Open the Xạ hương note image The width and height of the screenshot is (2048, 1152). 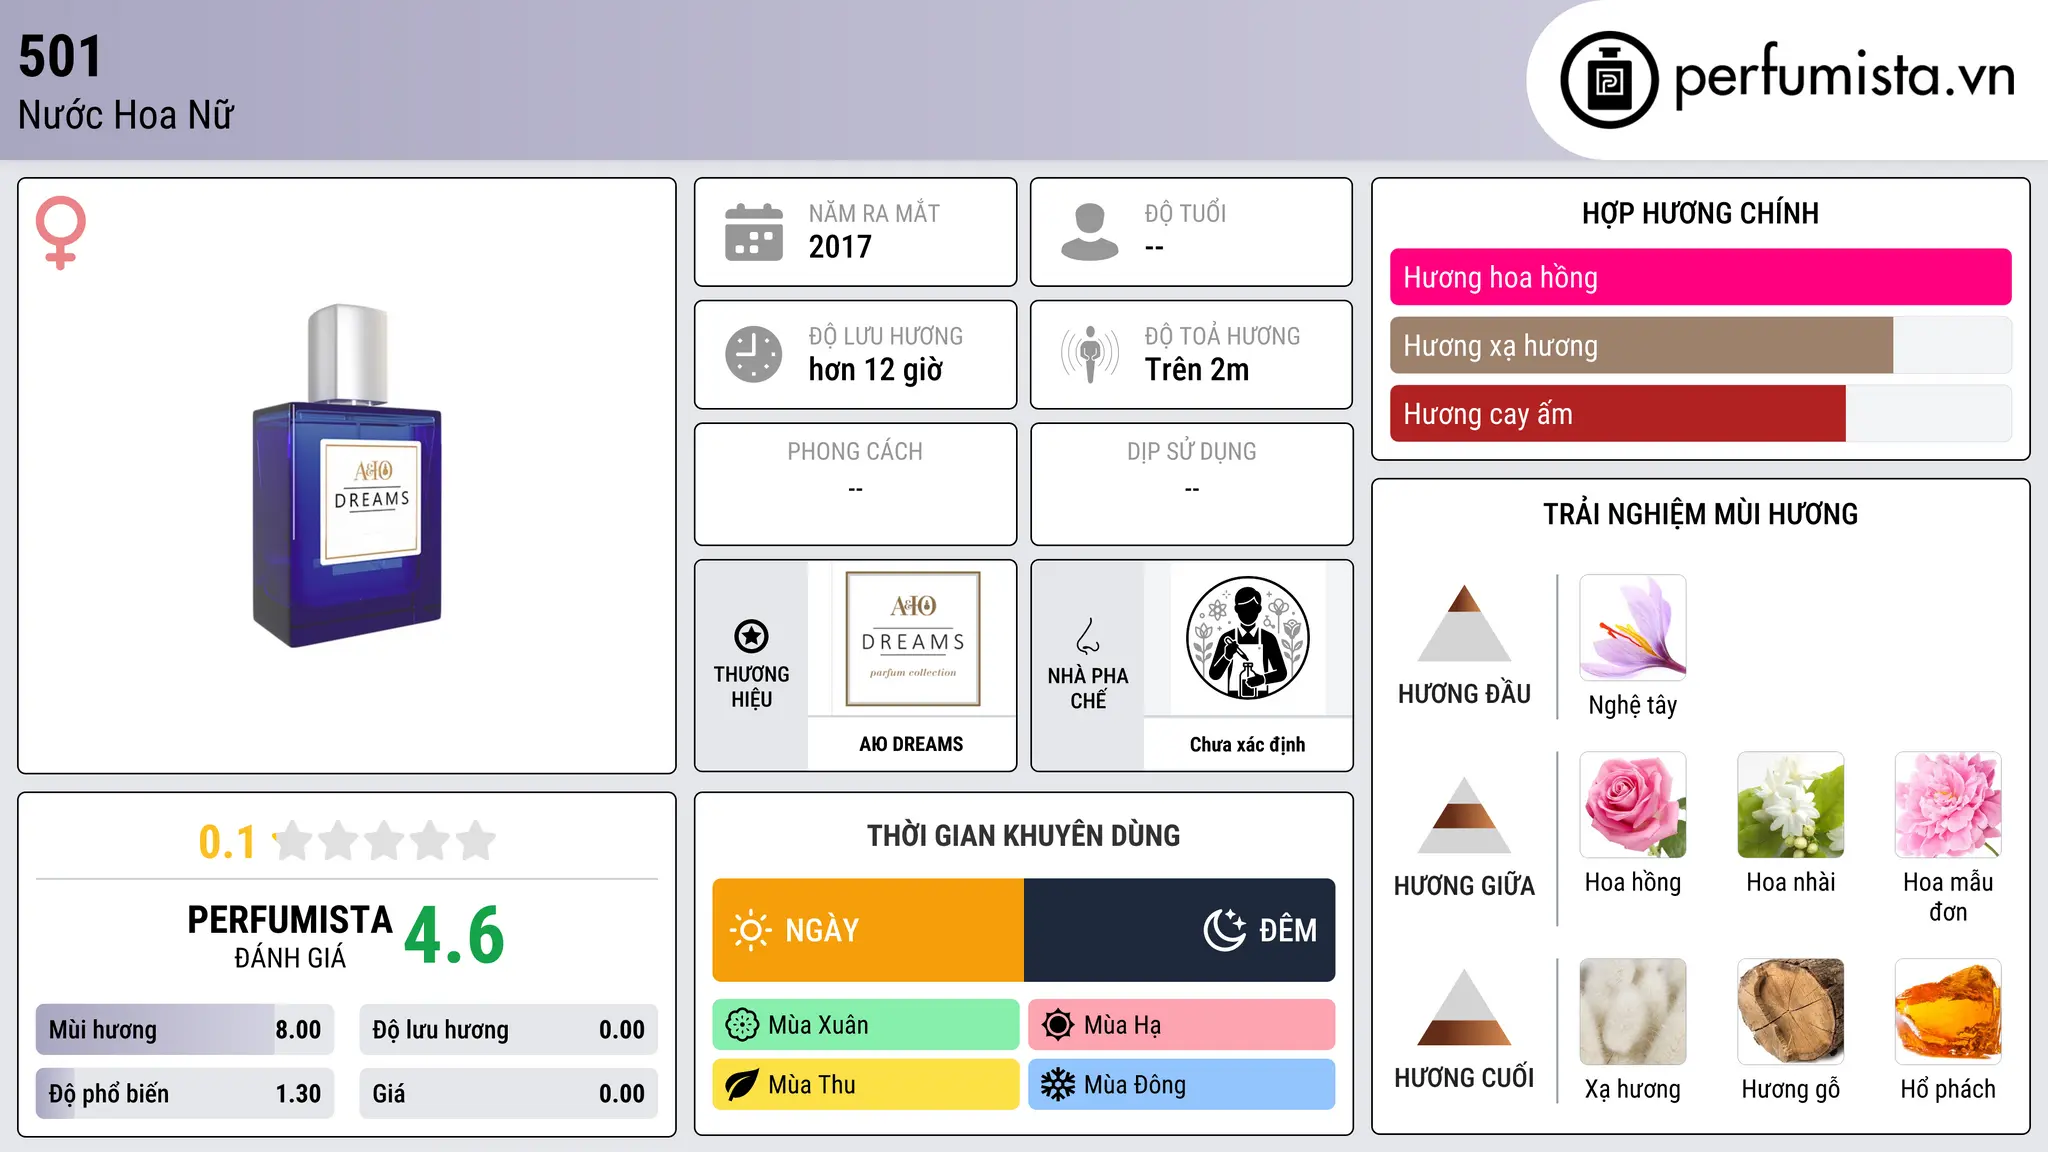point(1633,1012)
